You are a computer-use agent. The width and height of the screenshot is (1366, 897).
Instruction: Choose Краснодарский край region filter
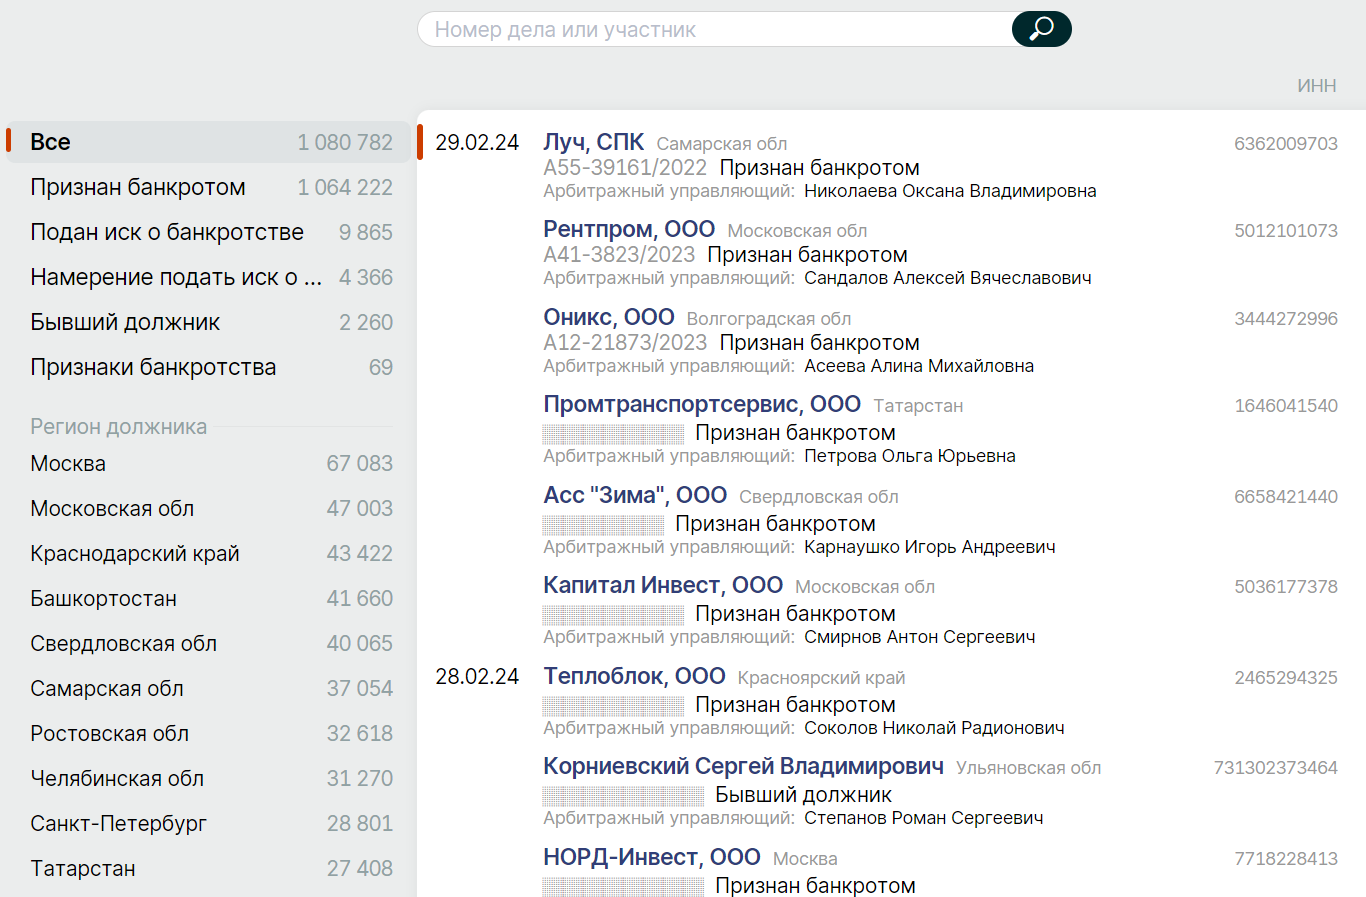pos(135,553)
